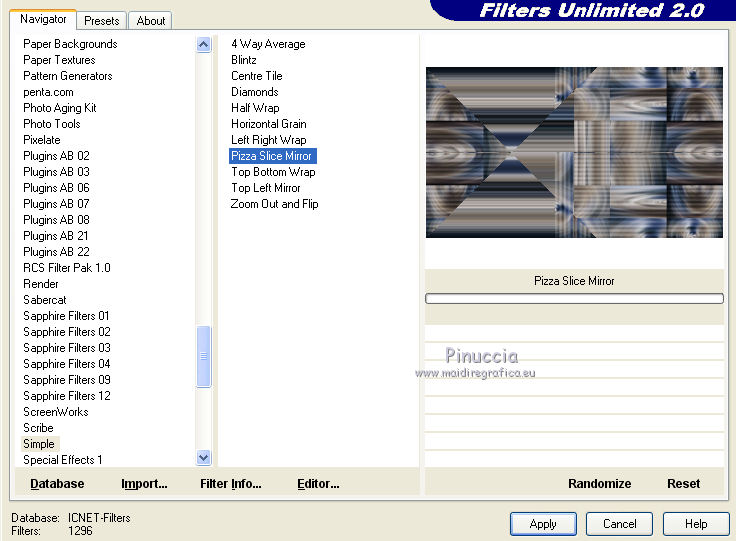Choose the Half Wrap filter

255,108
